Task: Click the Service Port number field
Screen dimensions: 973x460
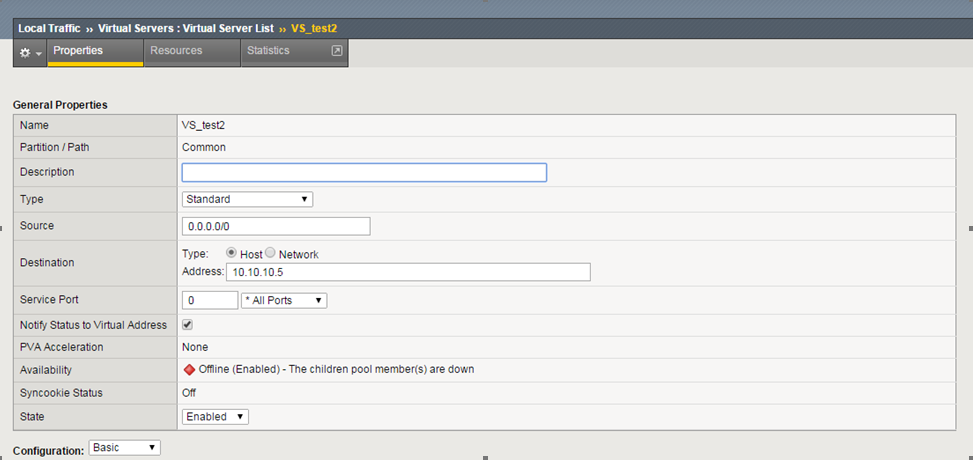Action: pyautogui.click(x=208, y=300)
